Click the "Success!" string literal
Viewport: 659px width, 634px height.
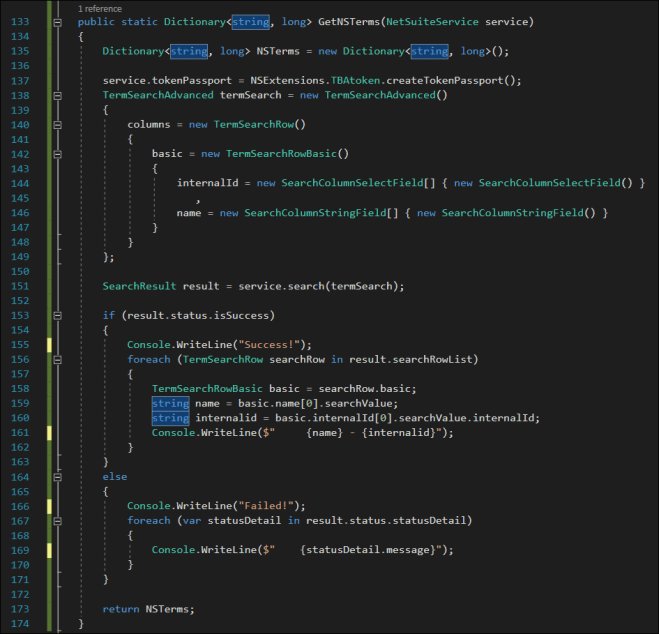tap(269, 345)
